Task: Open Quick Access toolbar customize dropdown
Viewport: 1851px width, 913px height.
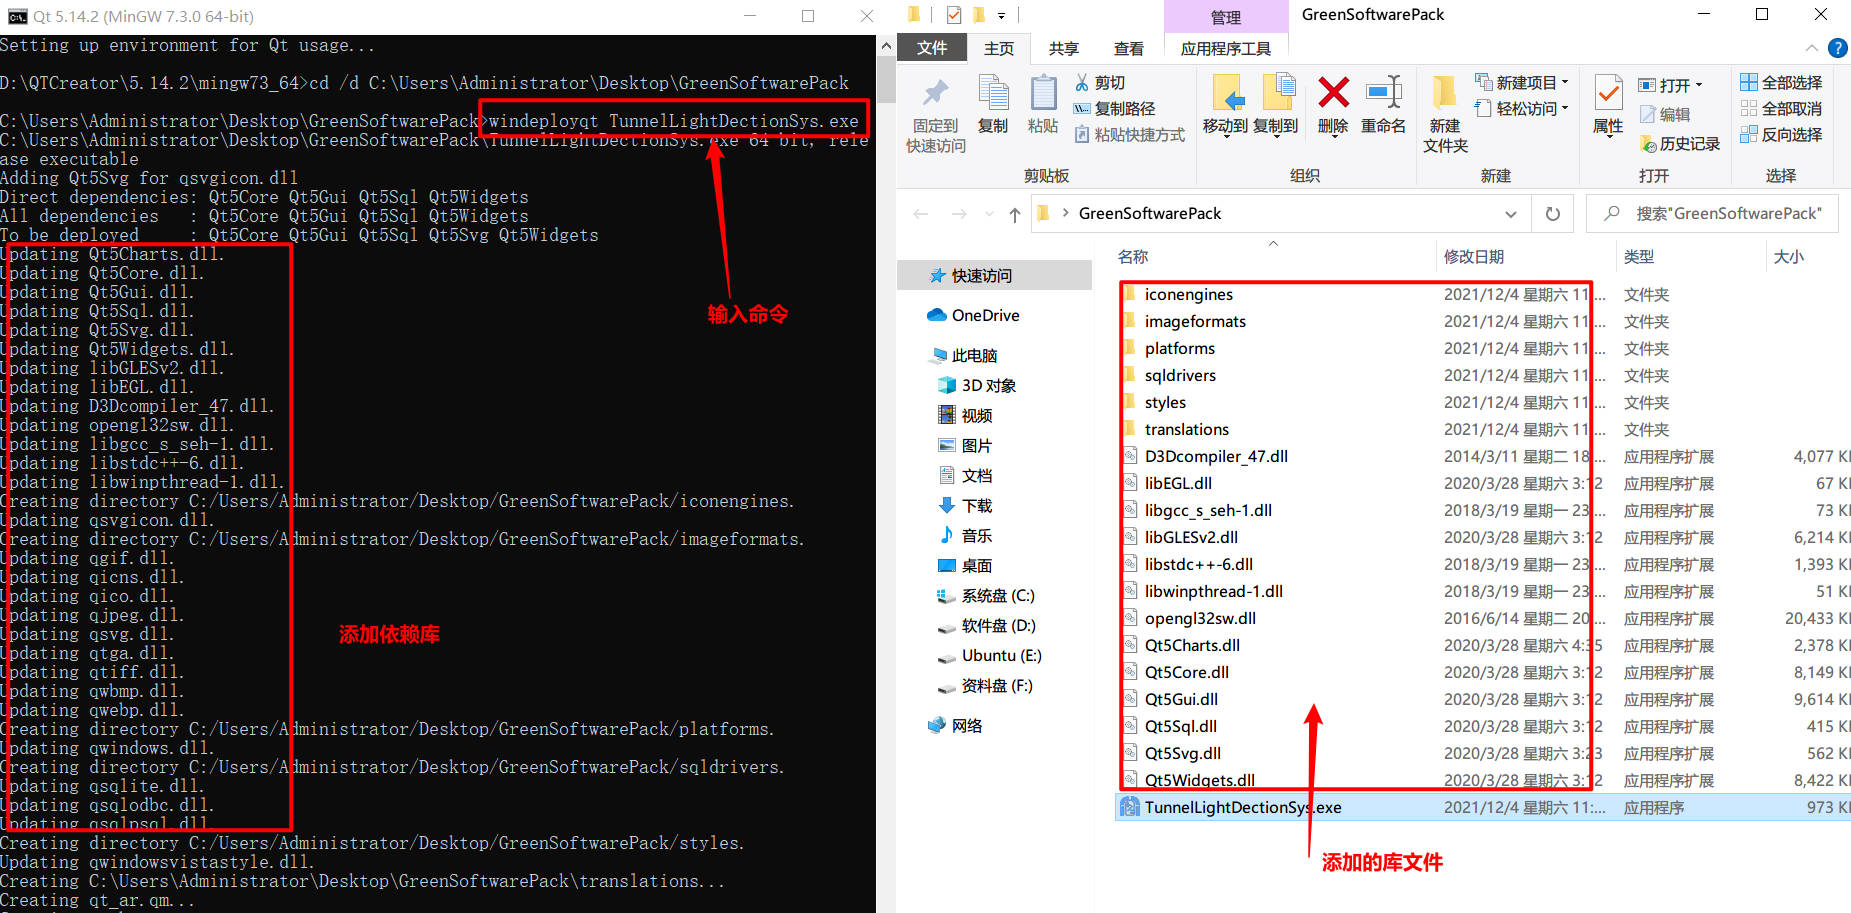Action: coord(1002,15)
